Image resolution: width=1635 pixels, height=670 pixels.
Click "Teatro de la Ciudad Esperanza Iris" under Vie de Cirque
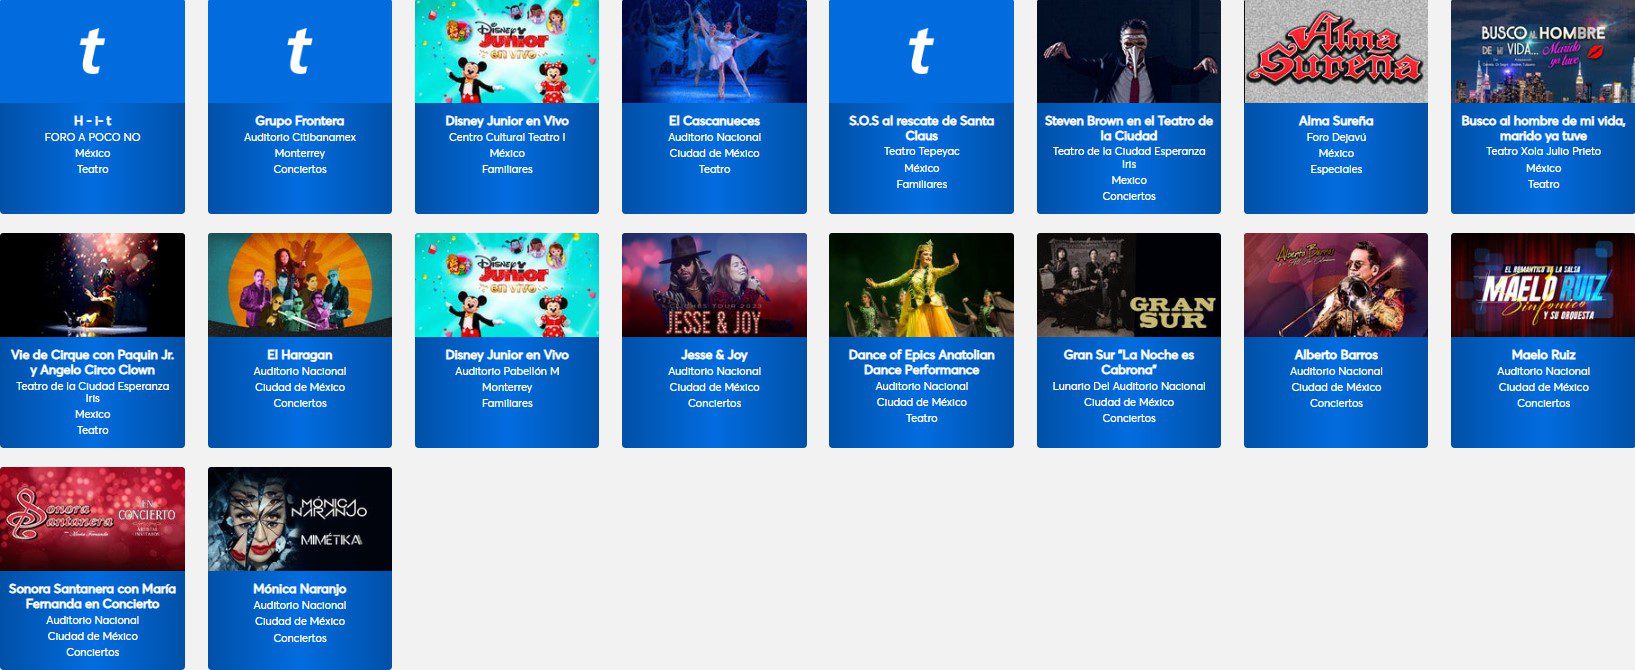tap(92, 392)
